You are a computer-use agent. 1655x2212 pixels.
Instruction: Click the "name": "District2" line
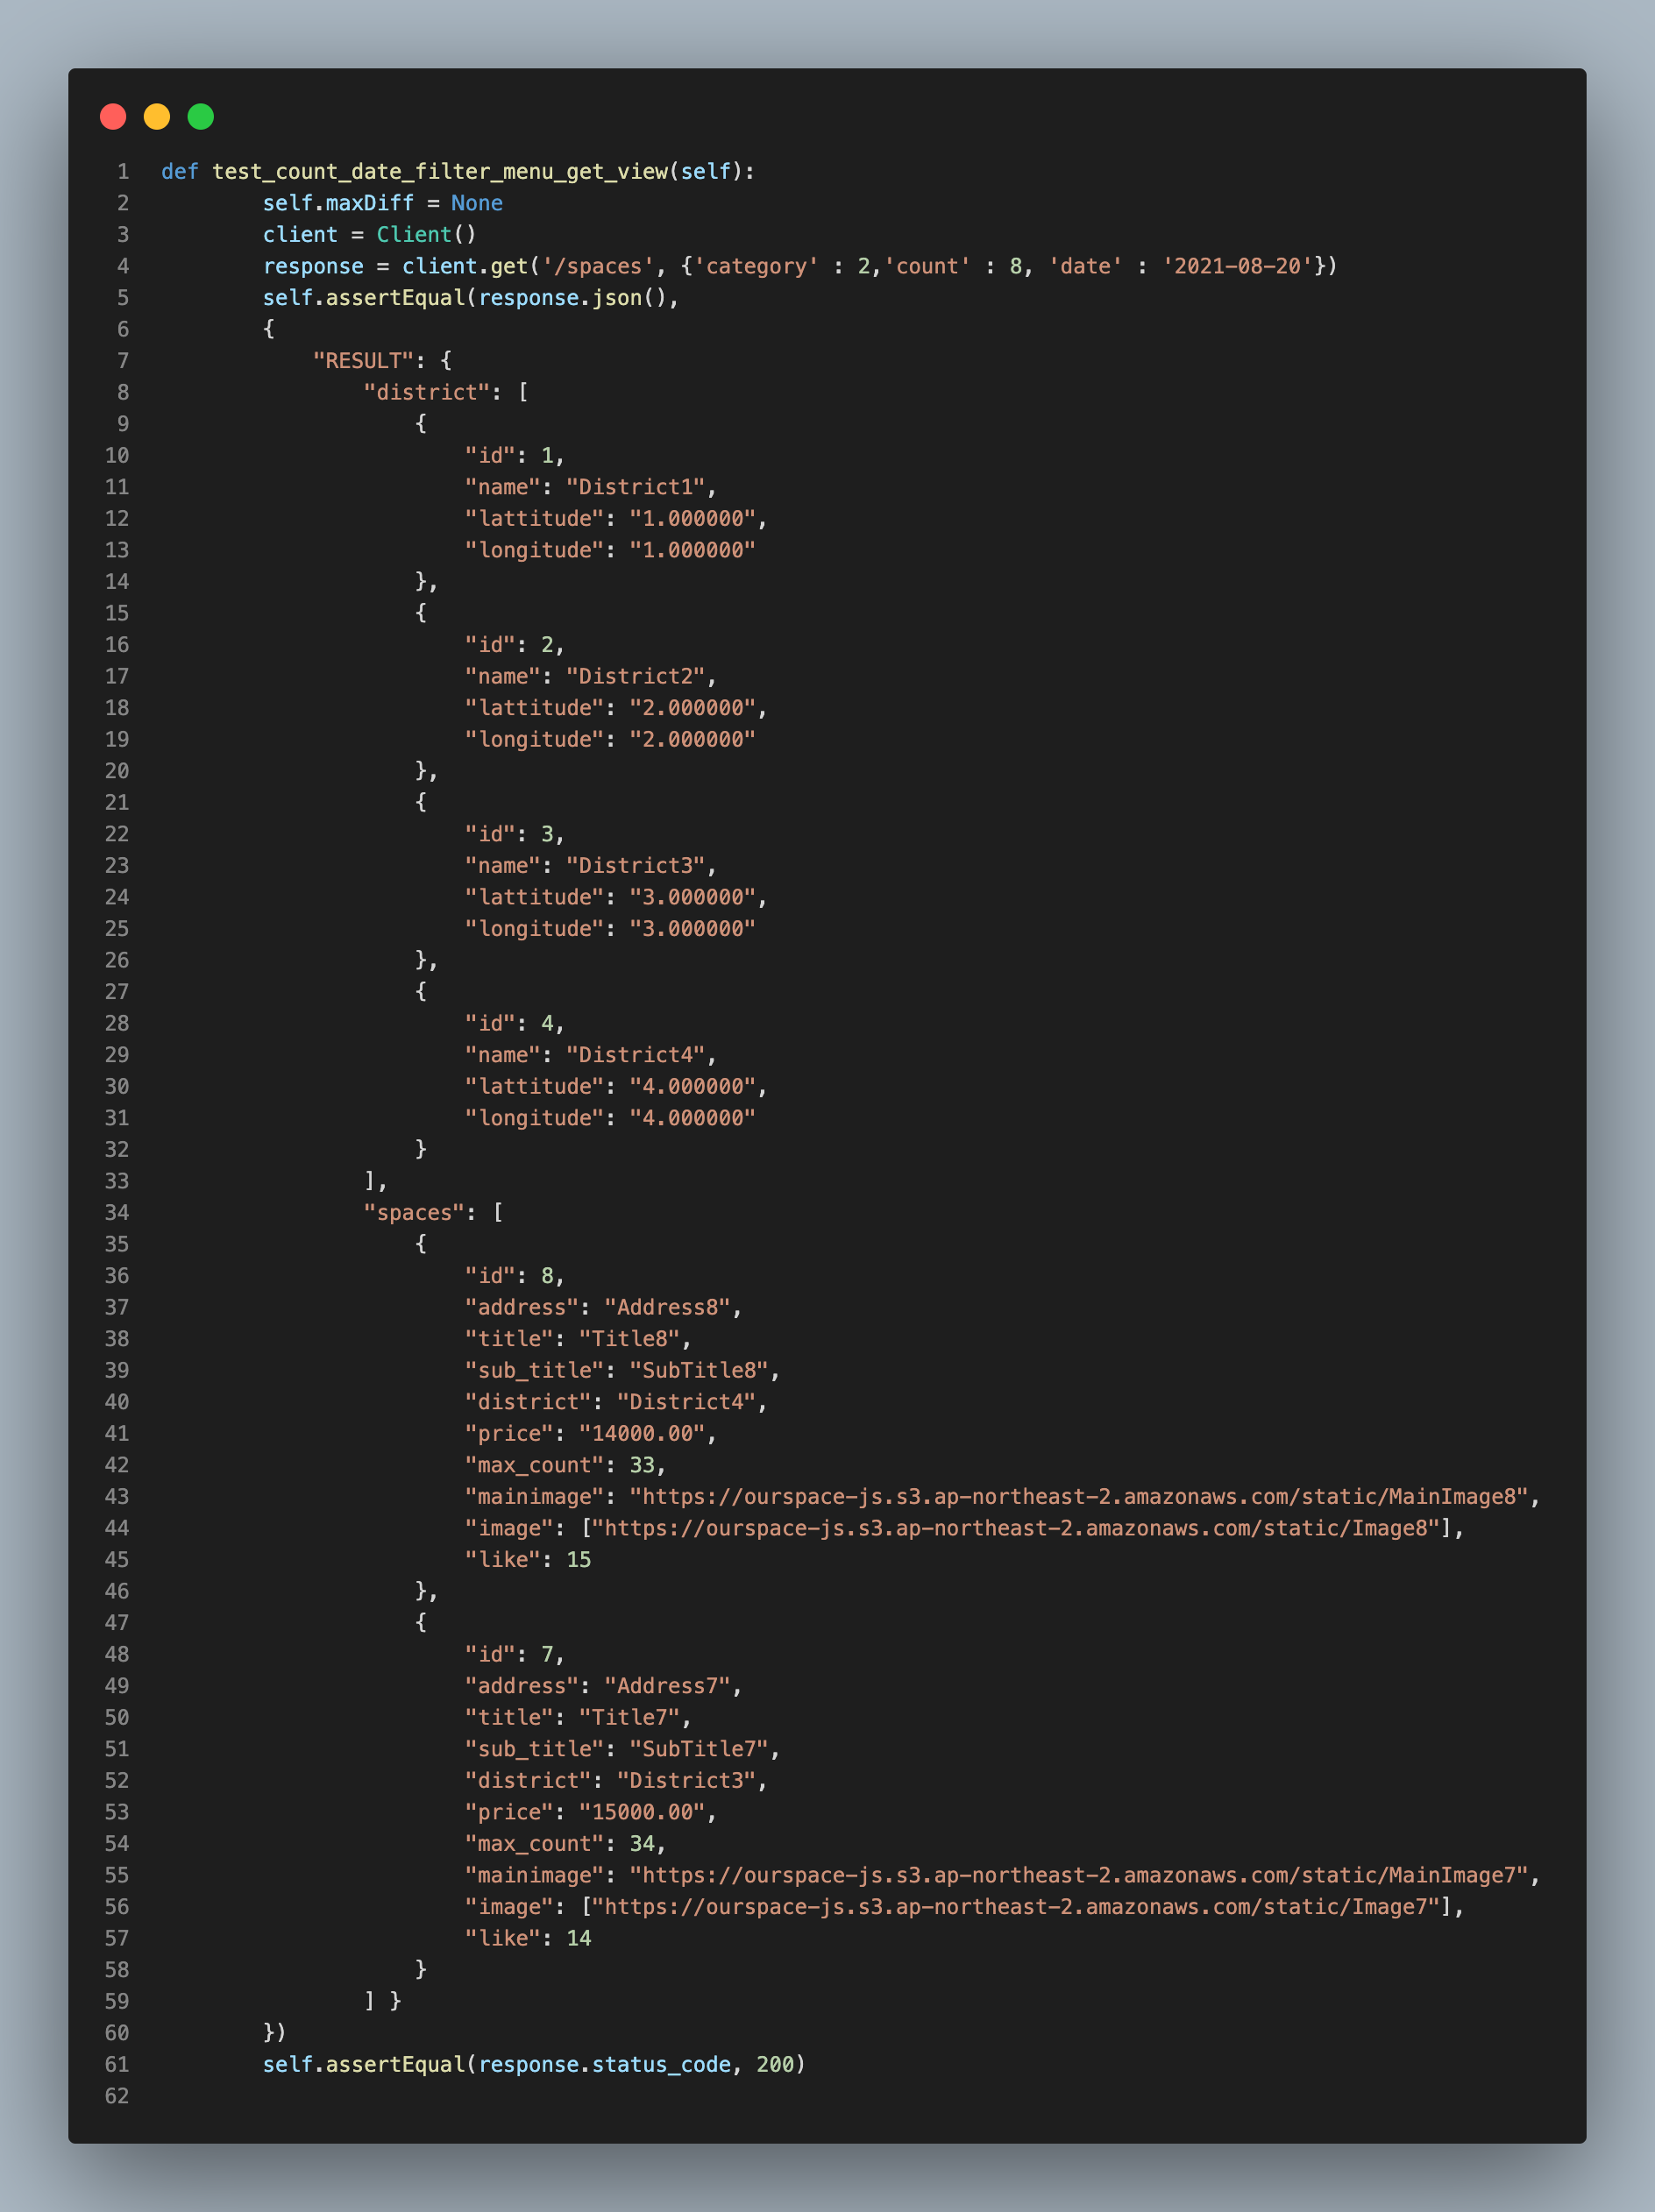pos(591,677)
